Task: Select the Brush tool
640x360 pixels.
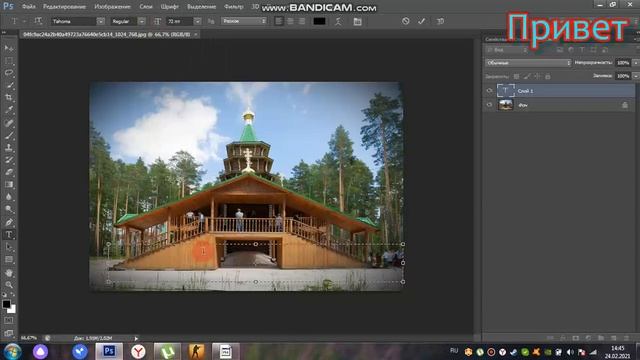Action: (x=9, y=135)
